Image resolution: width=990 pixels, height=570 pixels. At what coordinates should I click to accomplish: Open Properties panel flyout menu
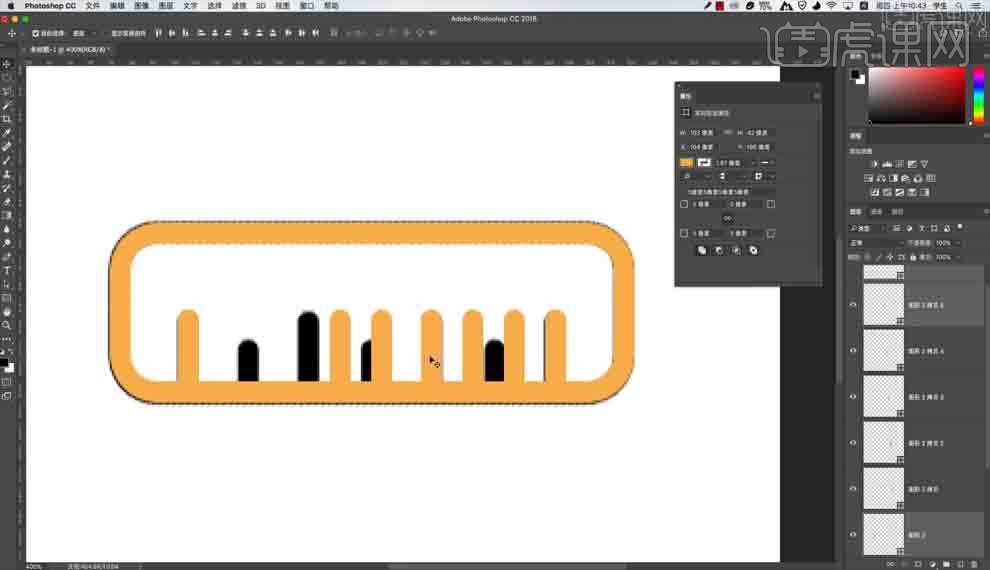[816, 96]
